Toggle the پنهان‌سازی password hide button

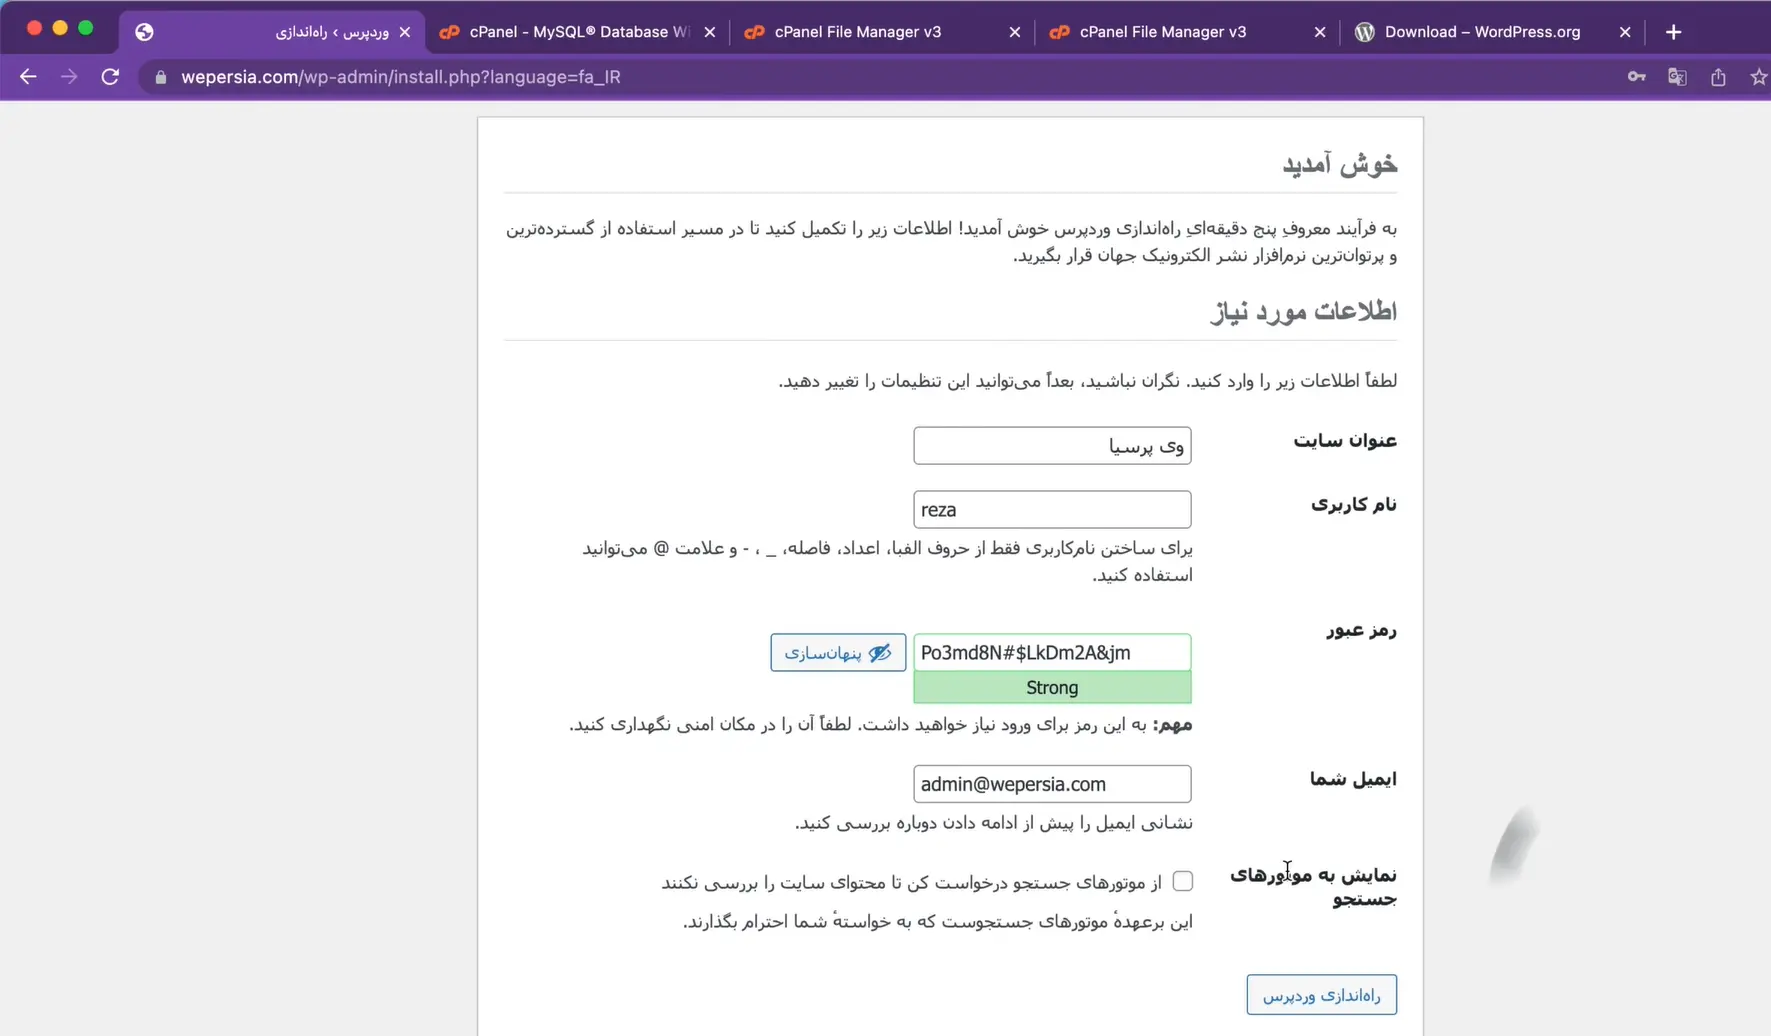pyautogui.click(x=838, y=653)
